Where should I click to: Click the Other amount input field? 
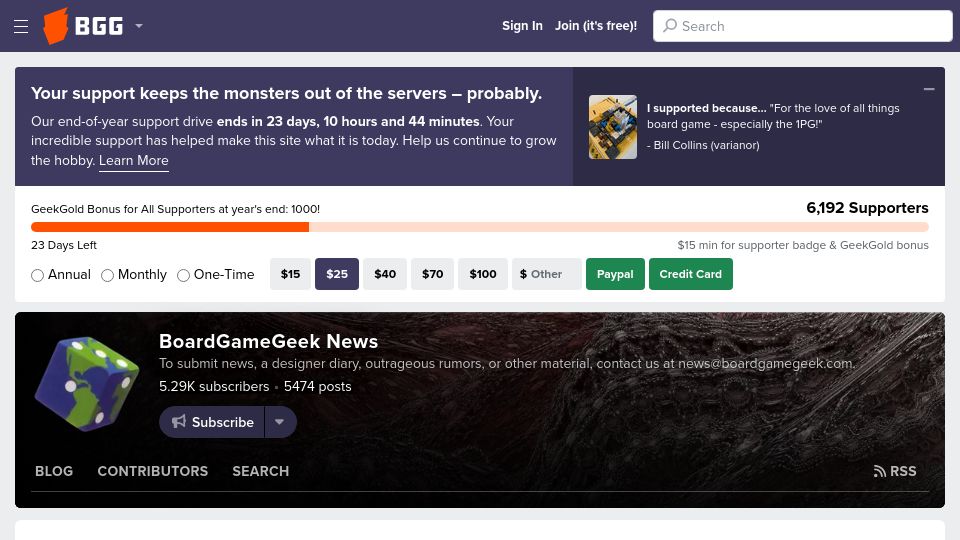(x=547, y=274)
